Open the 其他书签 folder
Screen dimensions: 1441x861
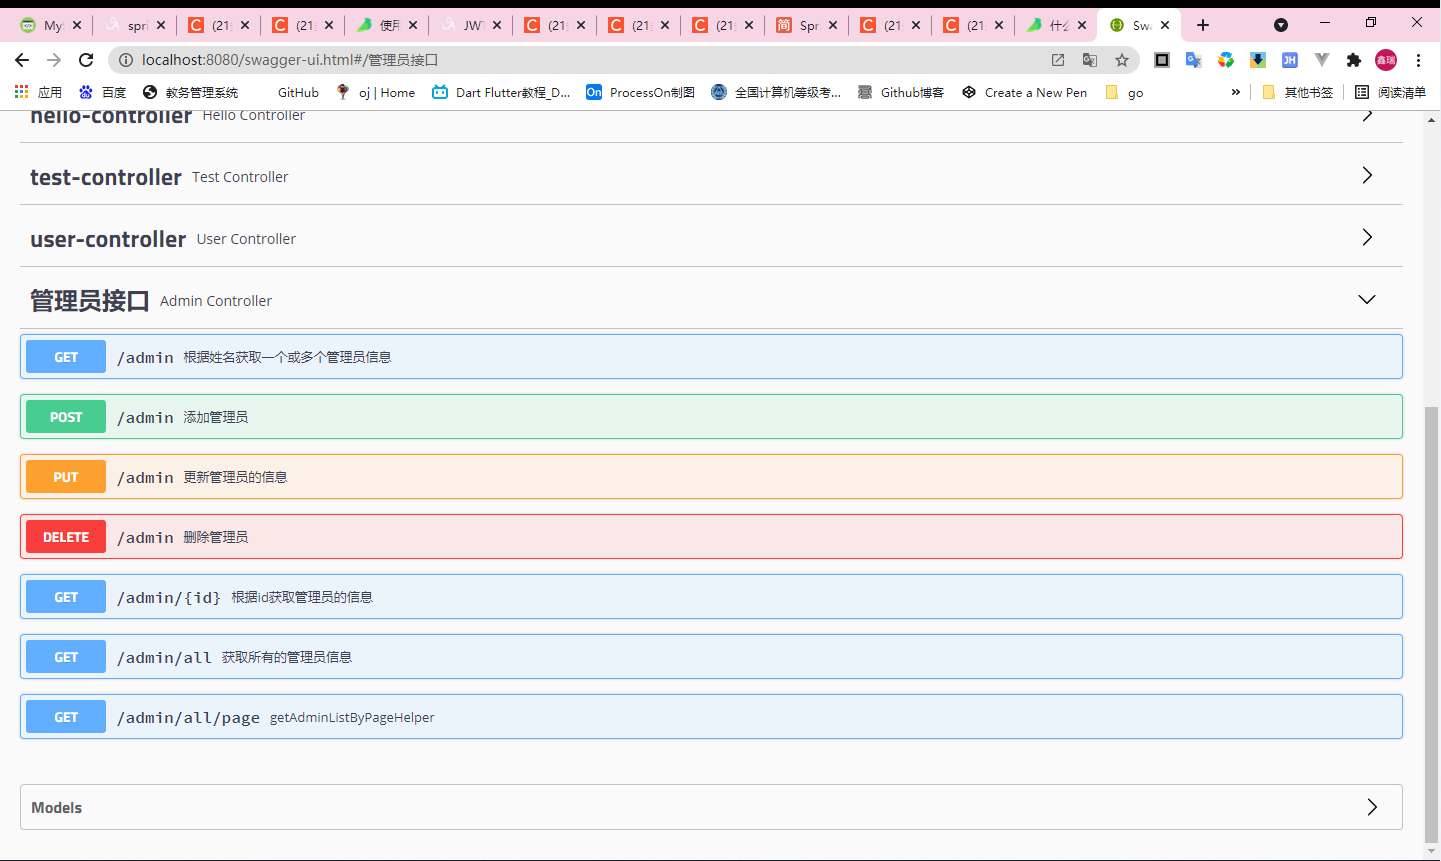tap(1298, 92)
